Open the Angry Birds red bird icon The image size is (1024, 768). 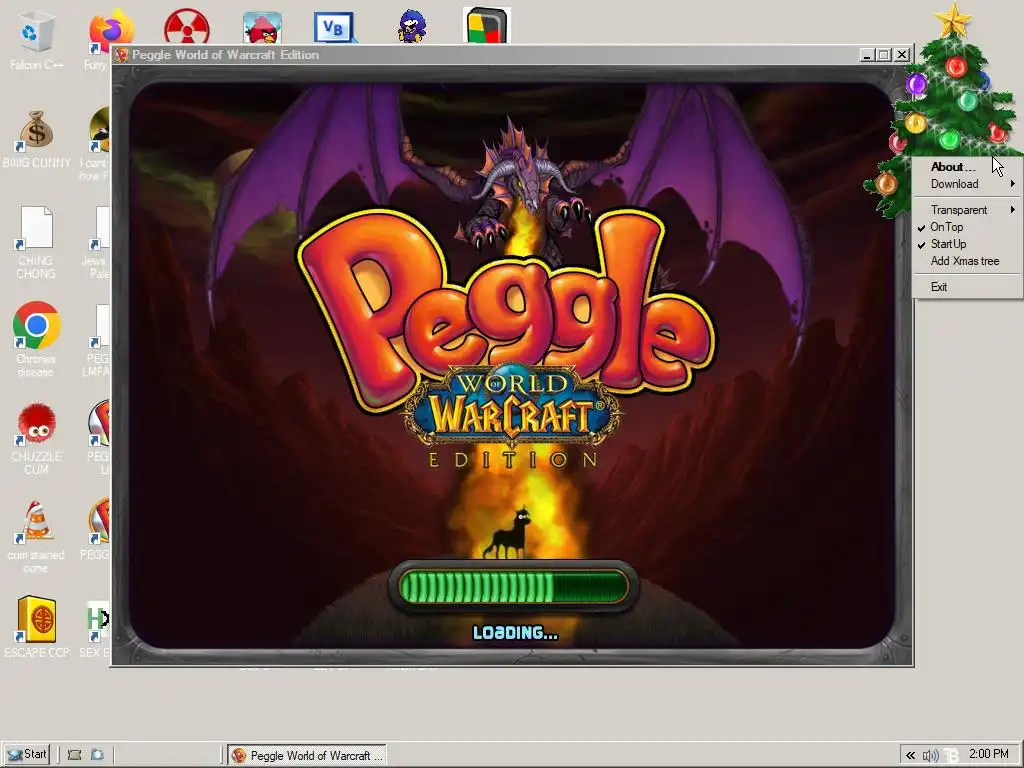point(263,28)
